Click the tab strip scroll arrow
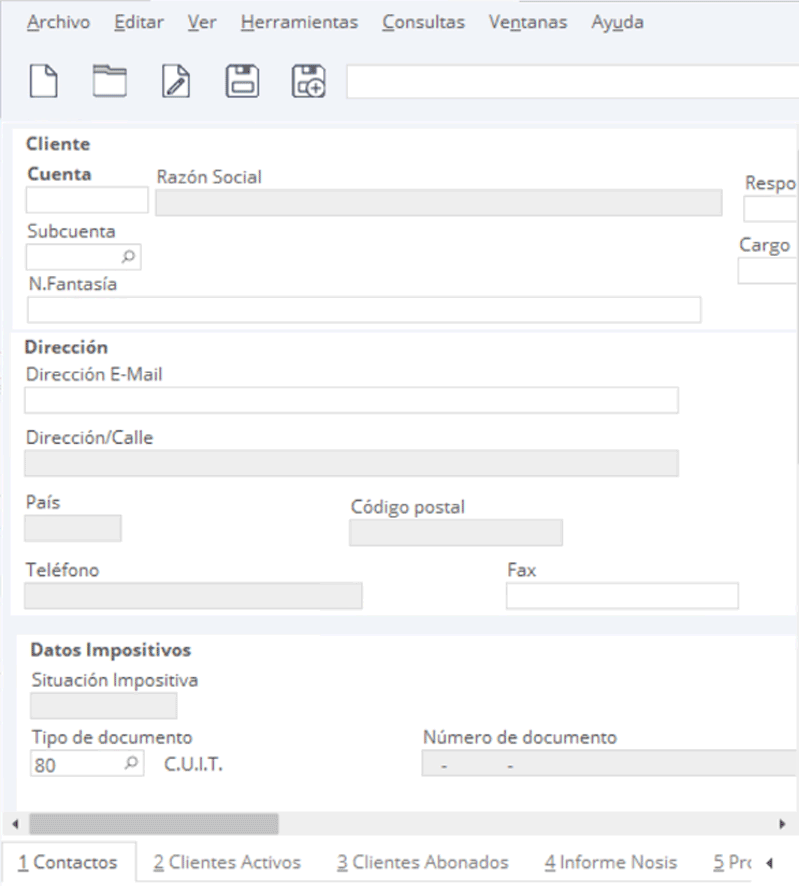799x886 pixels. [x=769, y=862]
